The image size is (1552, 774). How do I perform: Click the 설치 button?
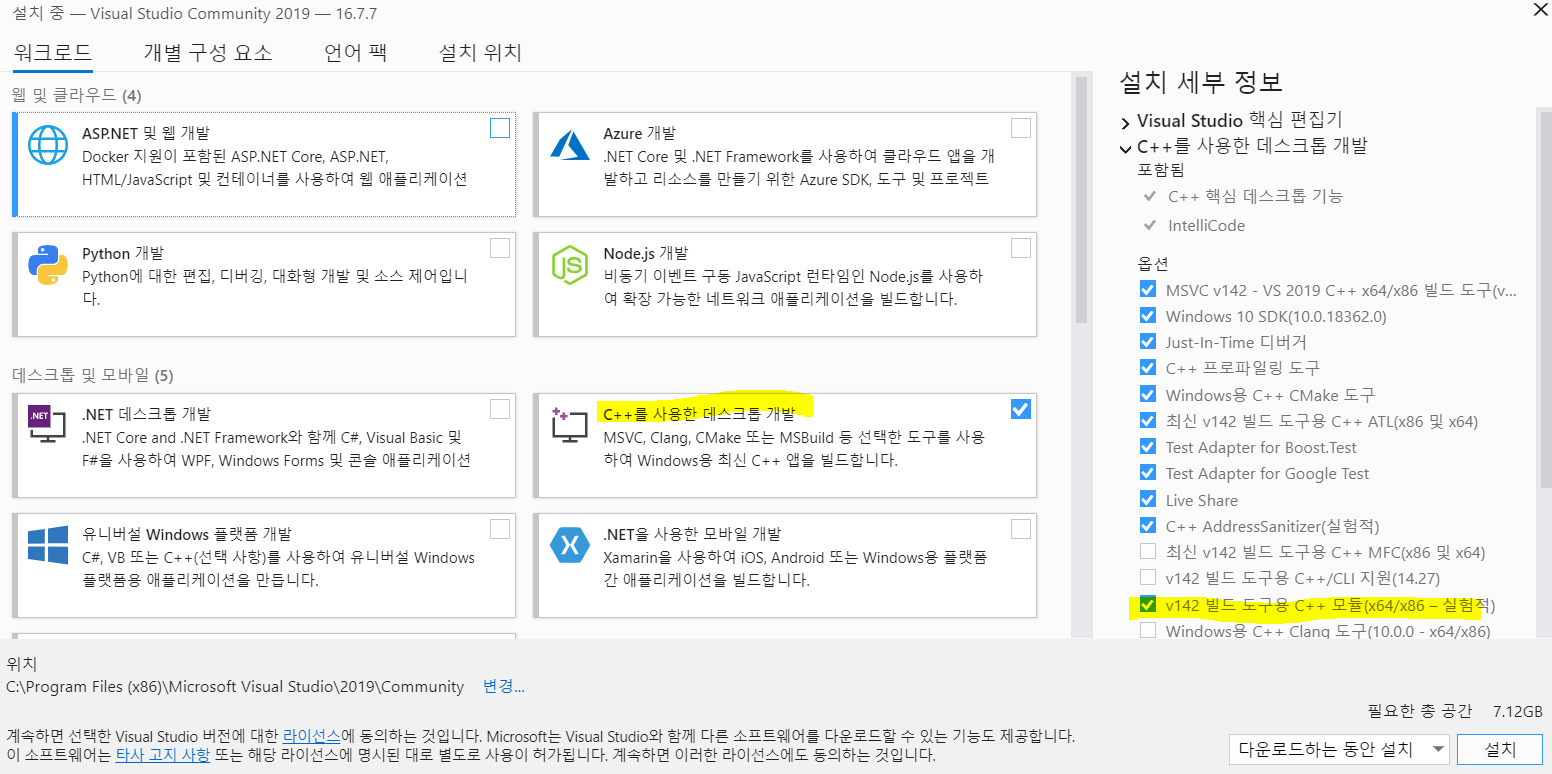click(x=1500, y=749)
